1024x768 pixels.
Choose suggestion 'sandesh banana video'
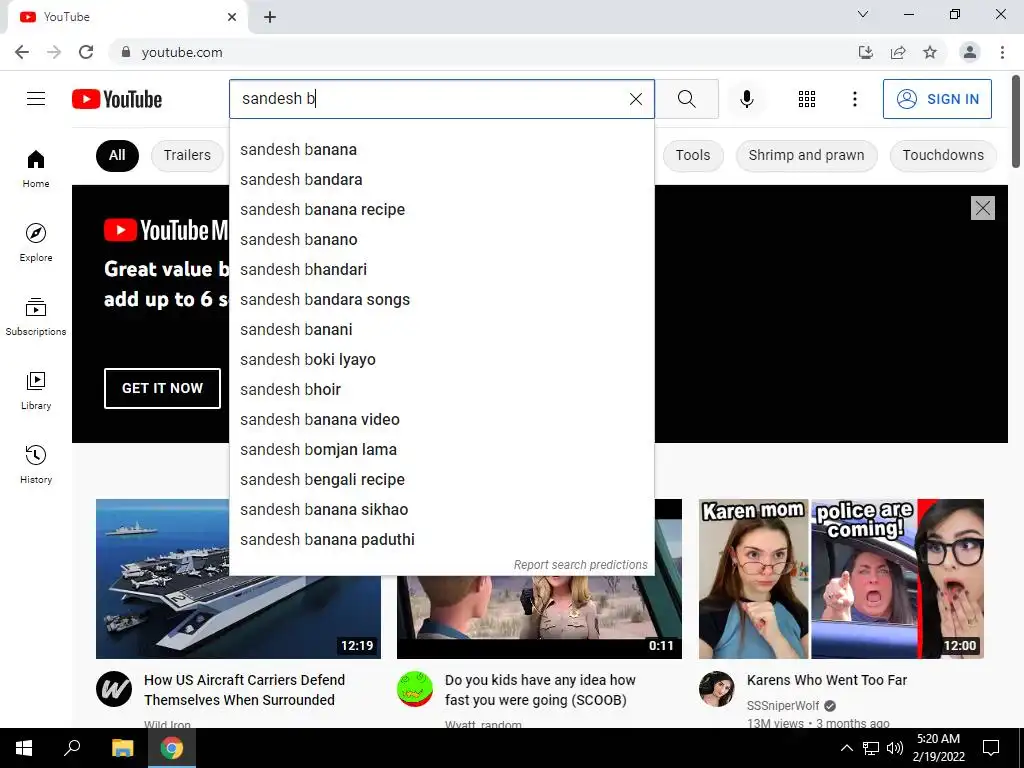(441, 420)
